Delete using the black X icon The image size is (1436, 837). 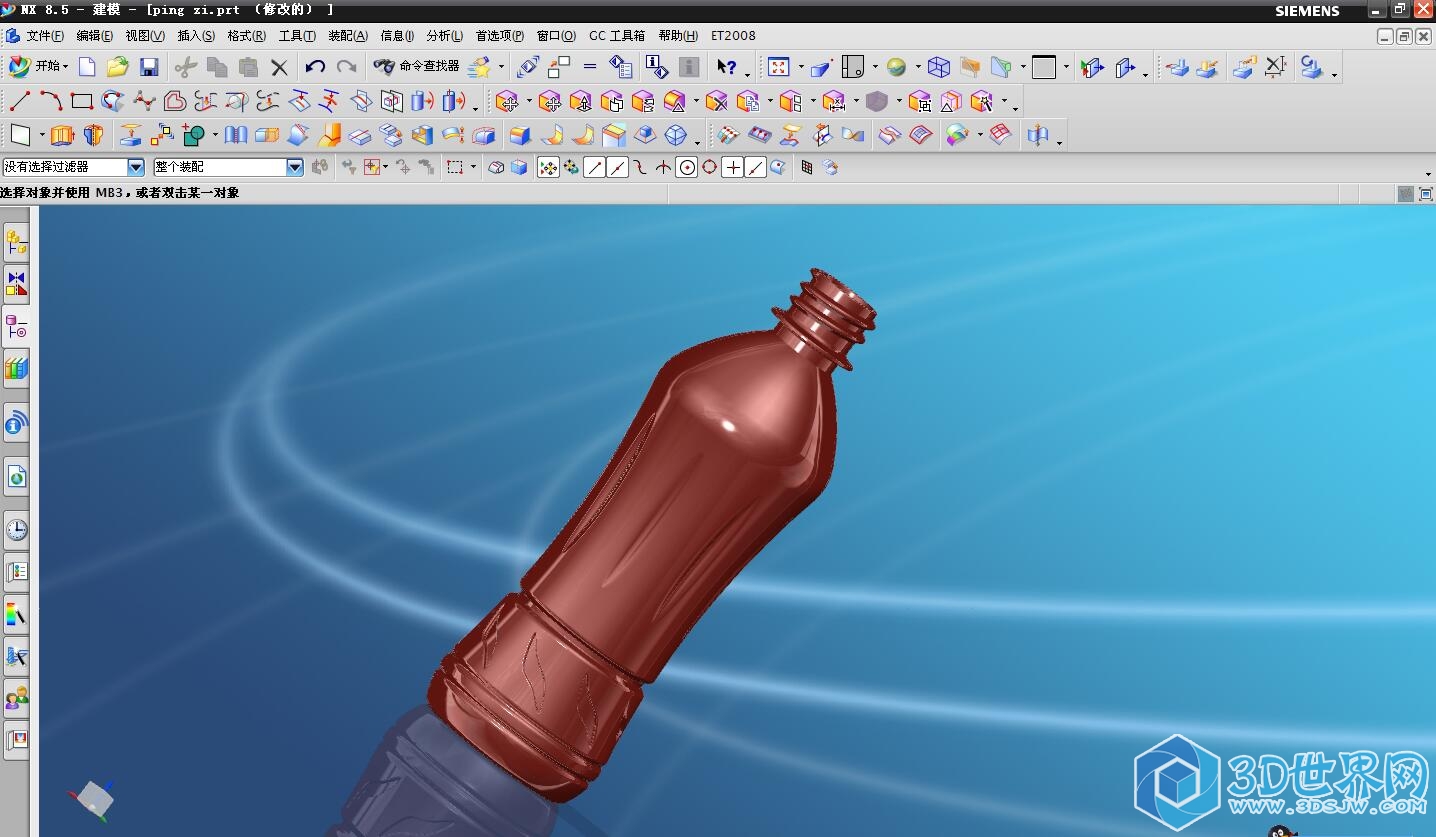point(279,67)
